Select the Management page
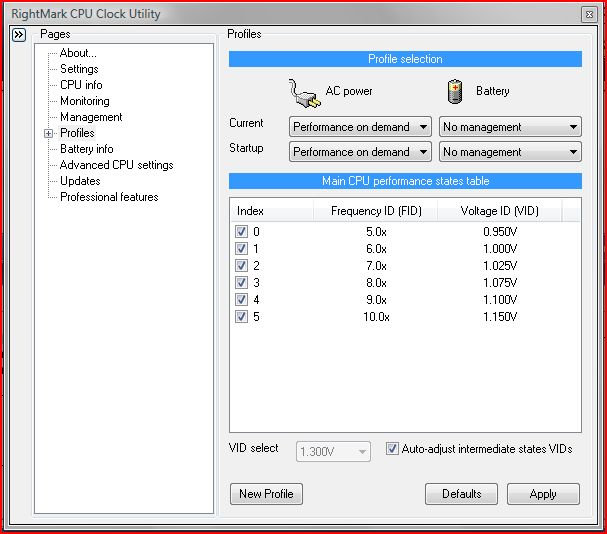607x534 pixels. (x=91, y=117)
